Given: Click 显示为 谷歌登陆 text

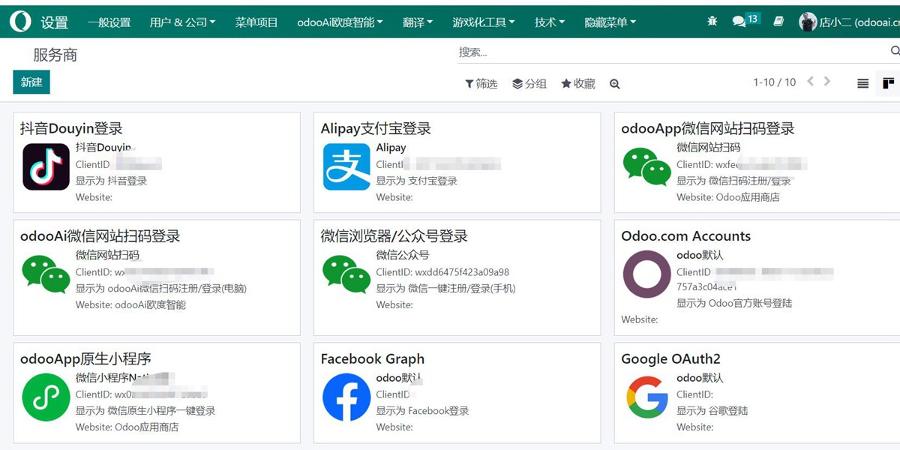Looking at the screenshot, I should coord(711,411).
